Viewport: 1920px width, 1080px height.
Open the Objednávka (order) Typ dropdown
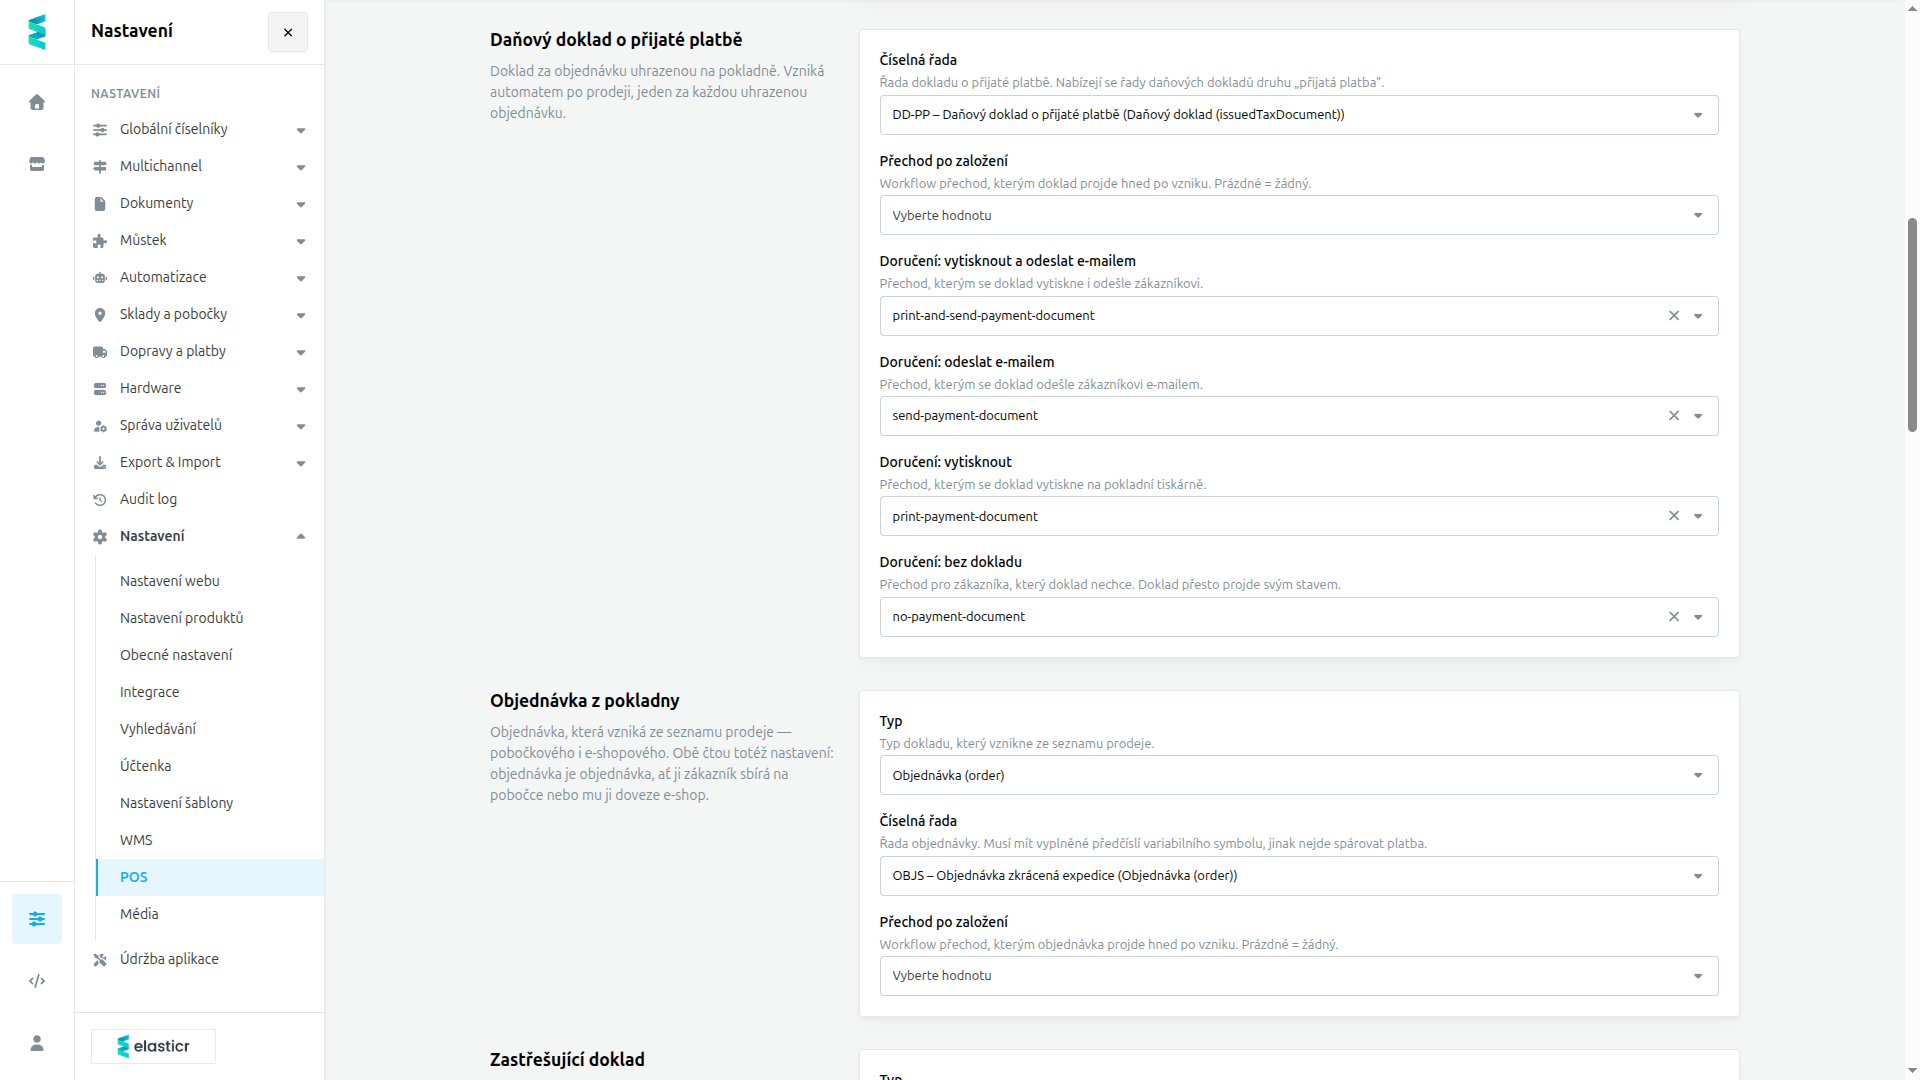[x=1299, y=775]
